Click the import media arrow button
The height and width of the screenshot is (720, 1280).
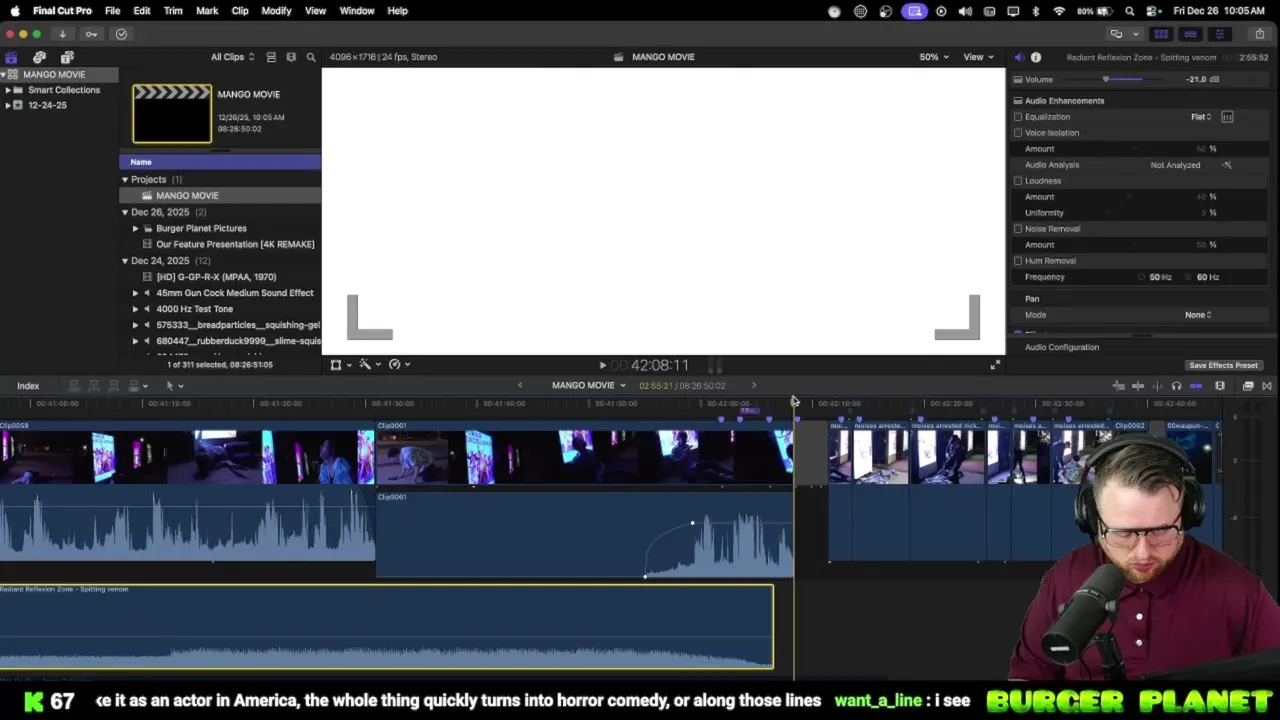coord(62,34)
